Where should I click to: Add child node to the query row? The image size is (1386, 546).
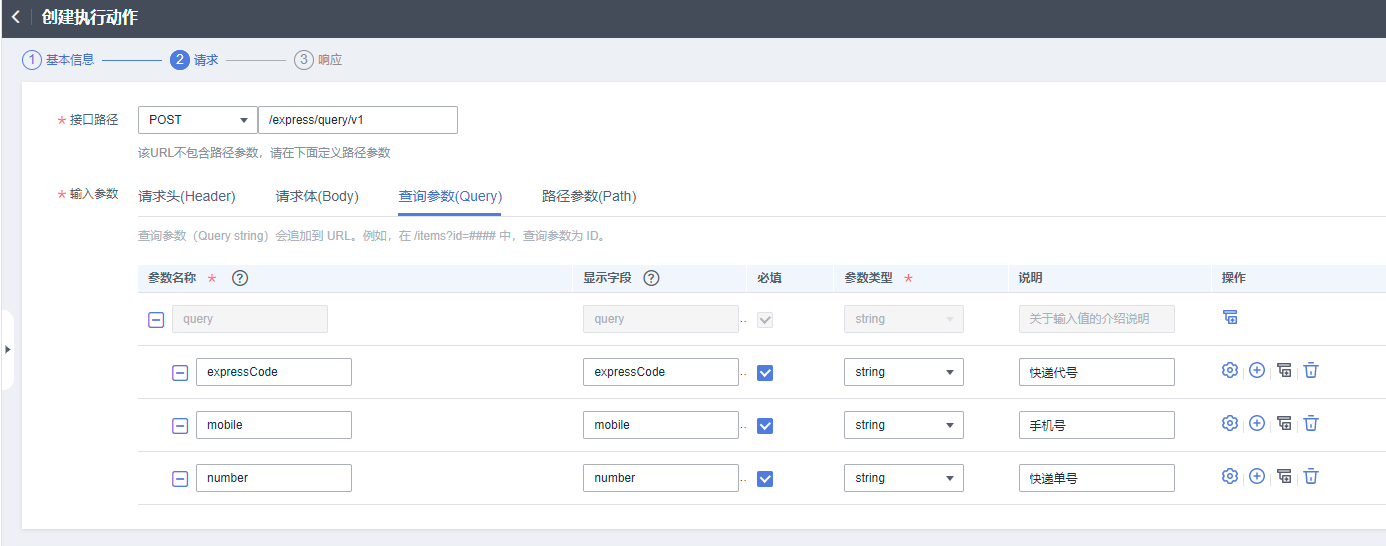pos(1230,317)
